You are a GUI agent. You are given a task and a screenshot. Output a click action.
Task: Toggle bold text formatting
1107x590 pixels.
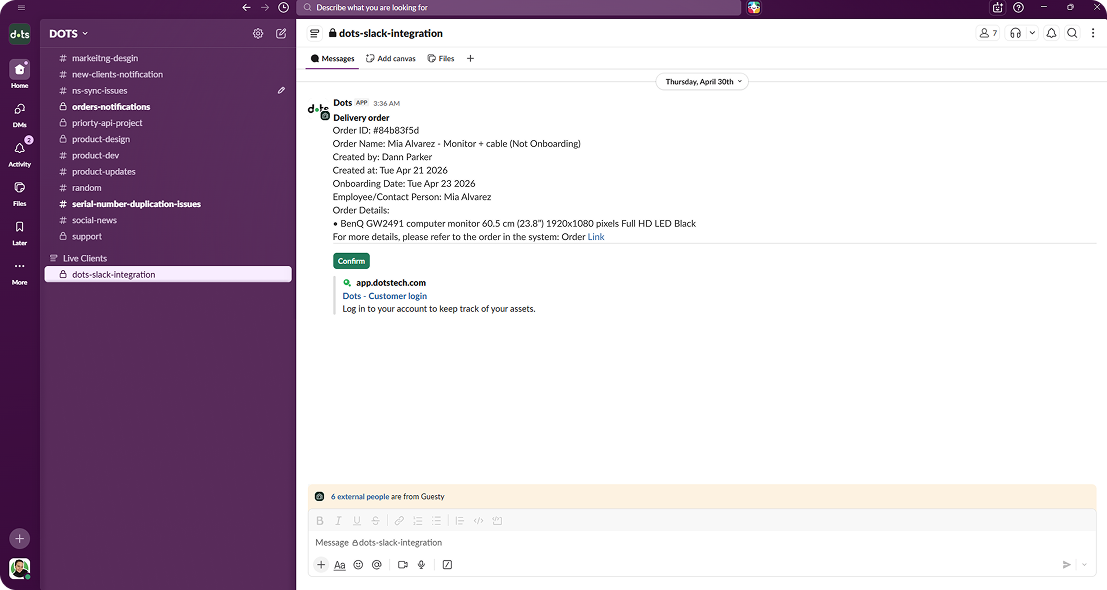point(320,521)
